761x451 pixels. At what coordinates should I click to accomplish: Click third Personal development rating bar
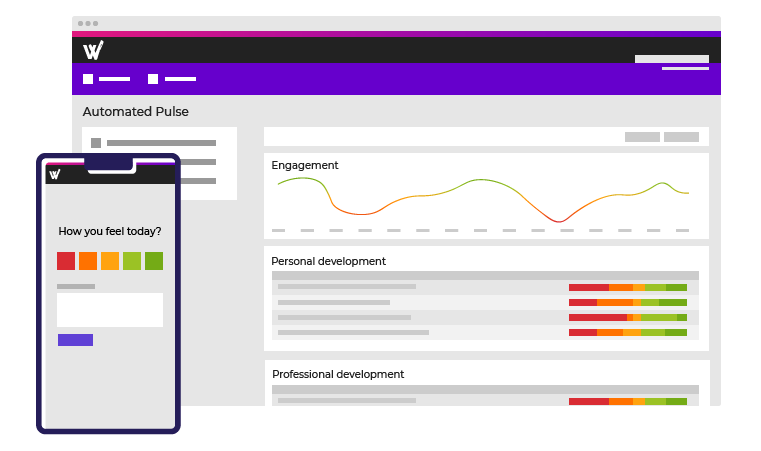[x=628, y=317]
